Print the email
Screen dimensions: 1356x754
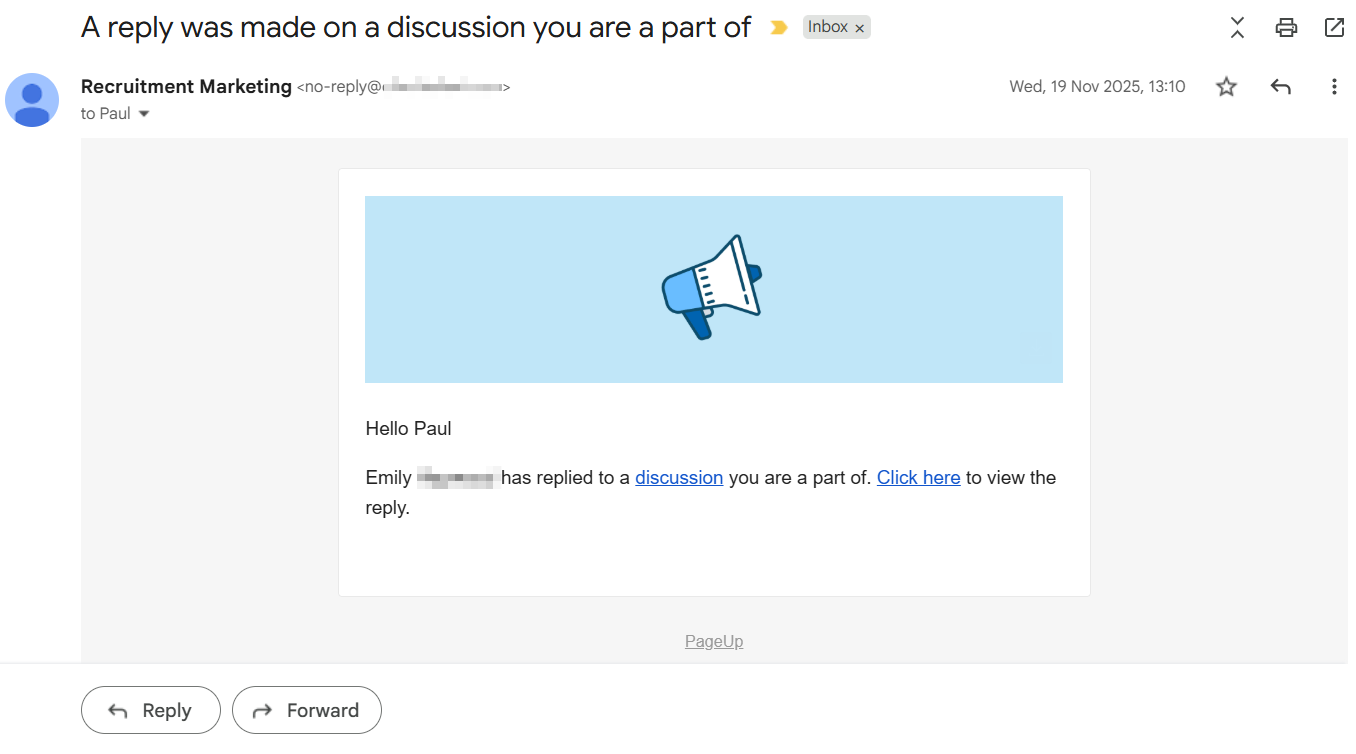[x=1285, y=28]
